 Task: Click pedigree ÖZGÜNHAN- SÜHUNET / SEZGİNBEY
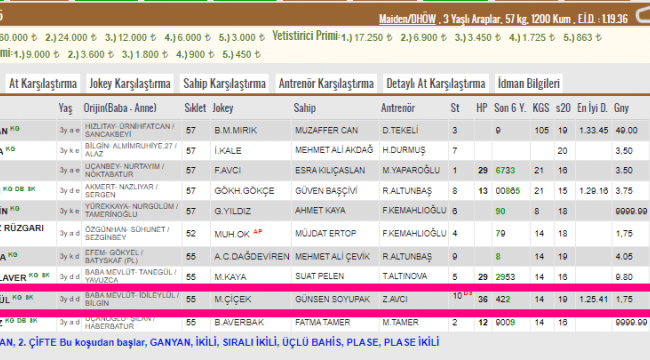point(127,234)
